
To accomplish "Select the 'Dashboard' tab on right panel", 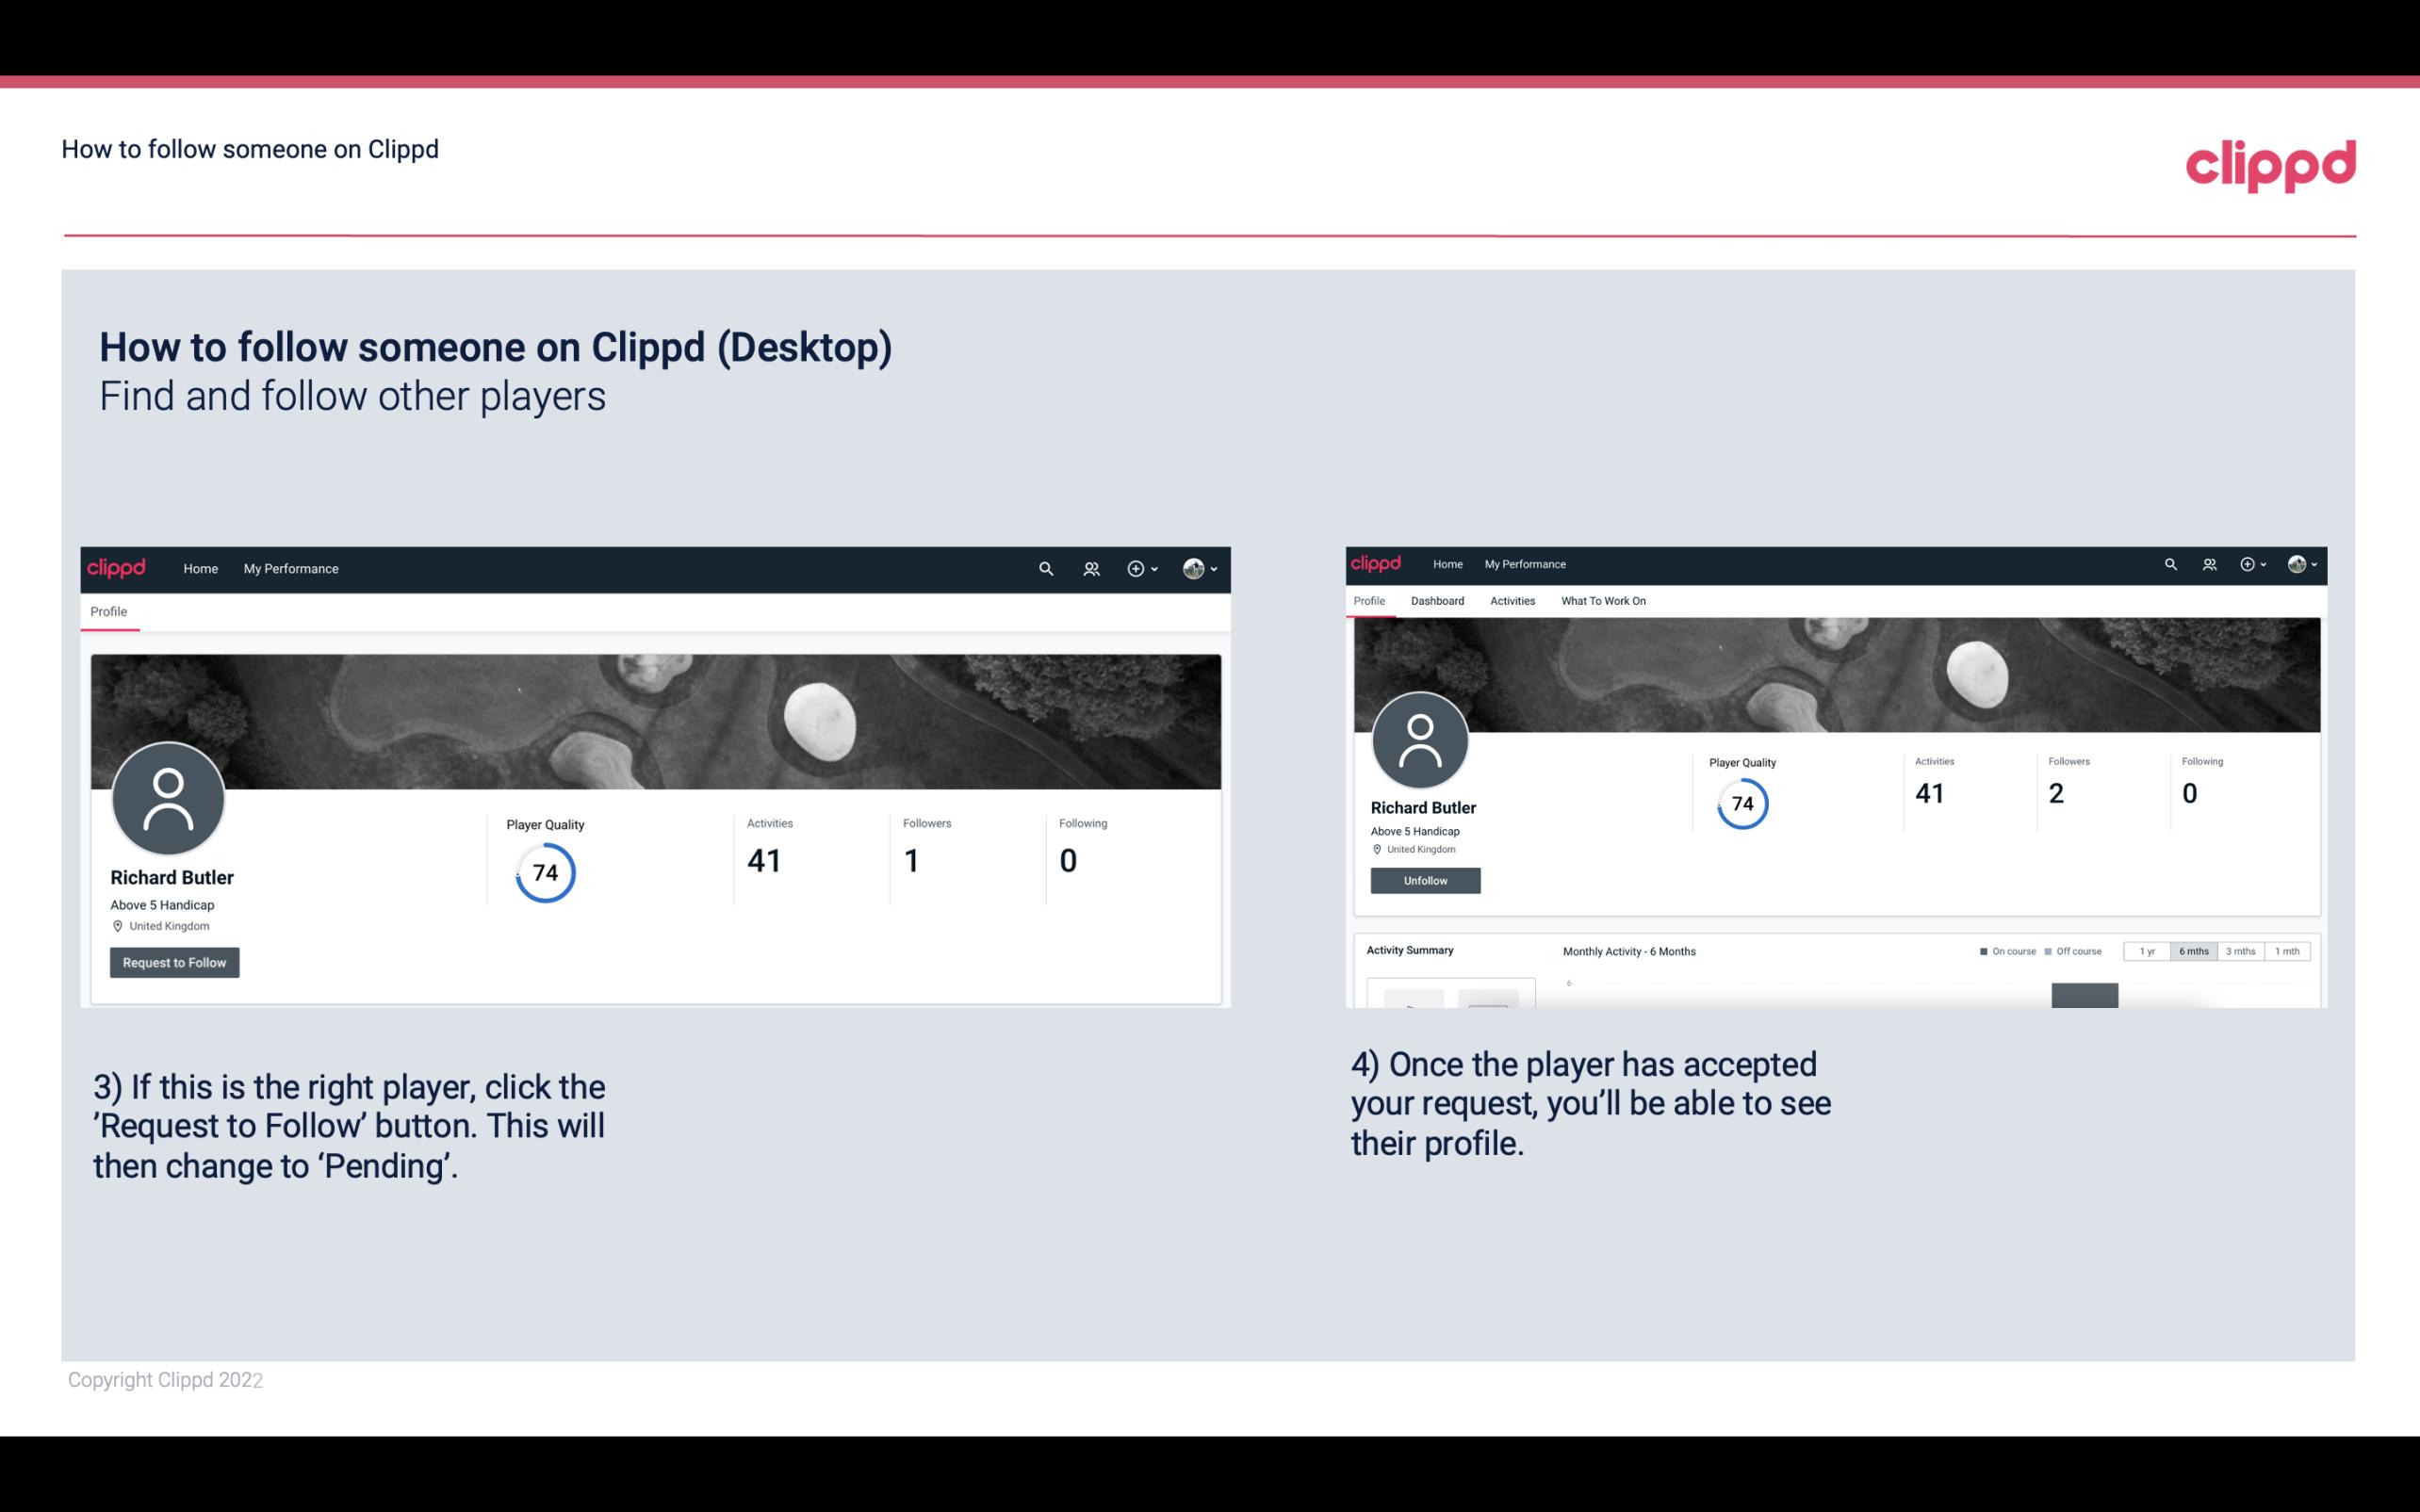I will point(1437,601).
